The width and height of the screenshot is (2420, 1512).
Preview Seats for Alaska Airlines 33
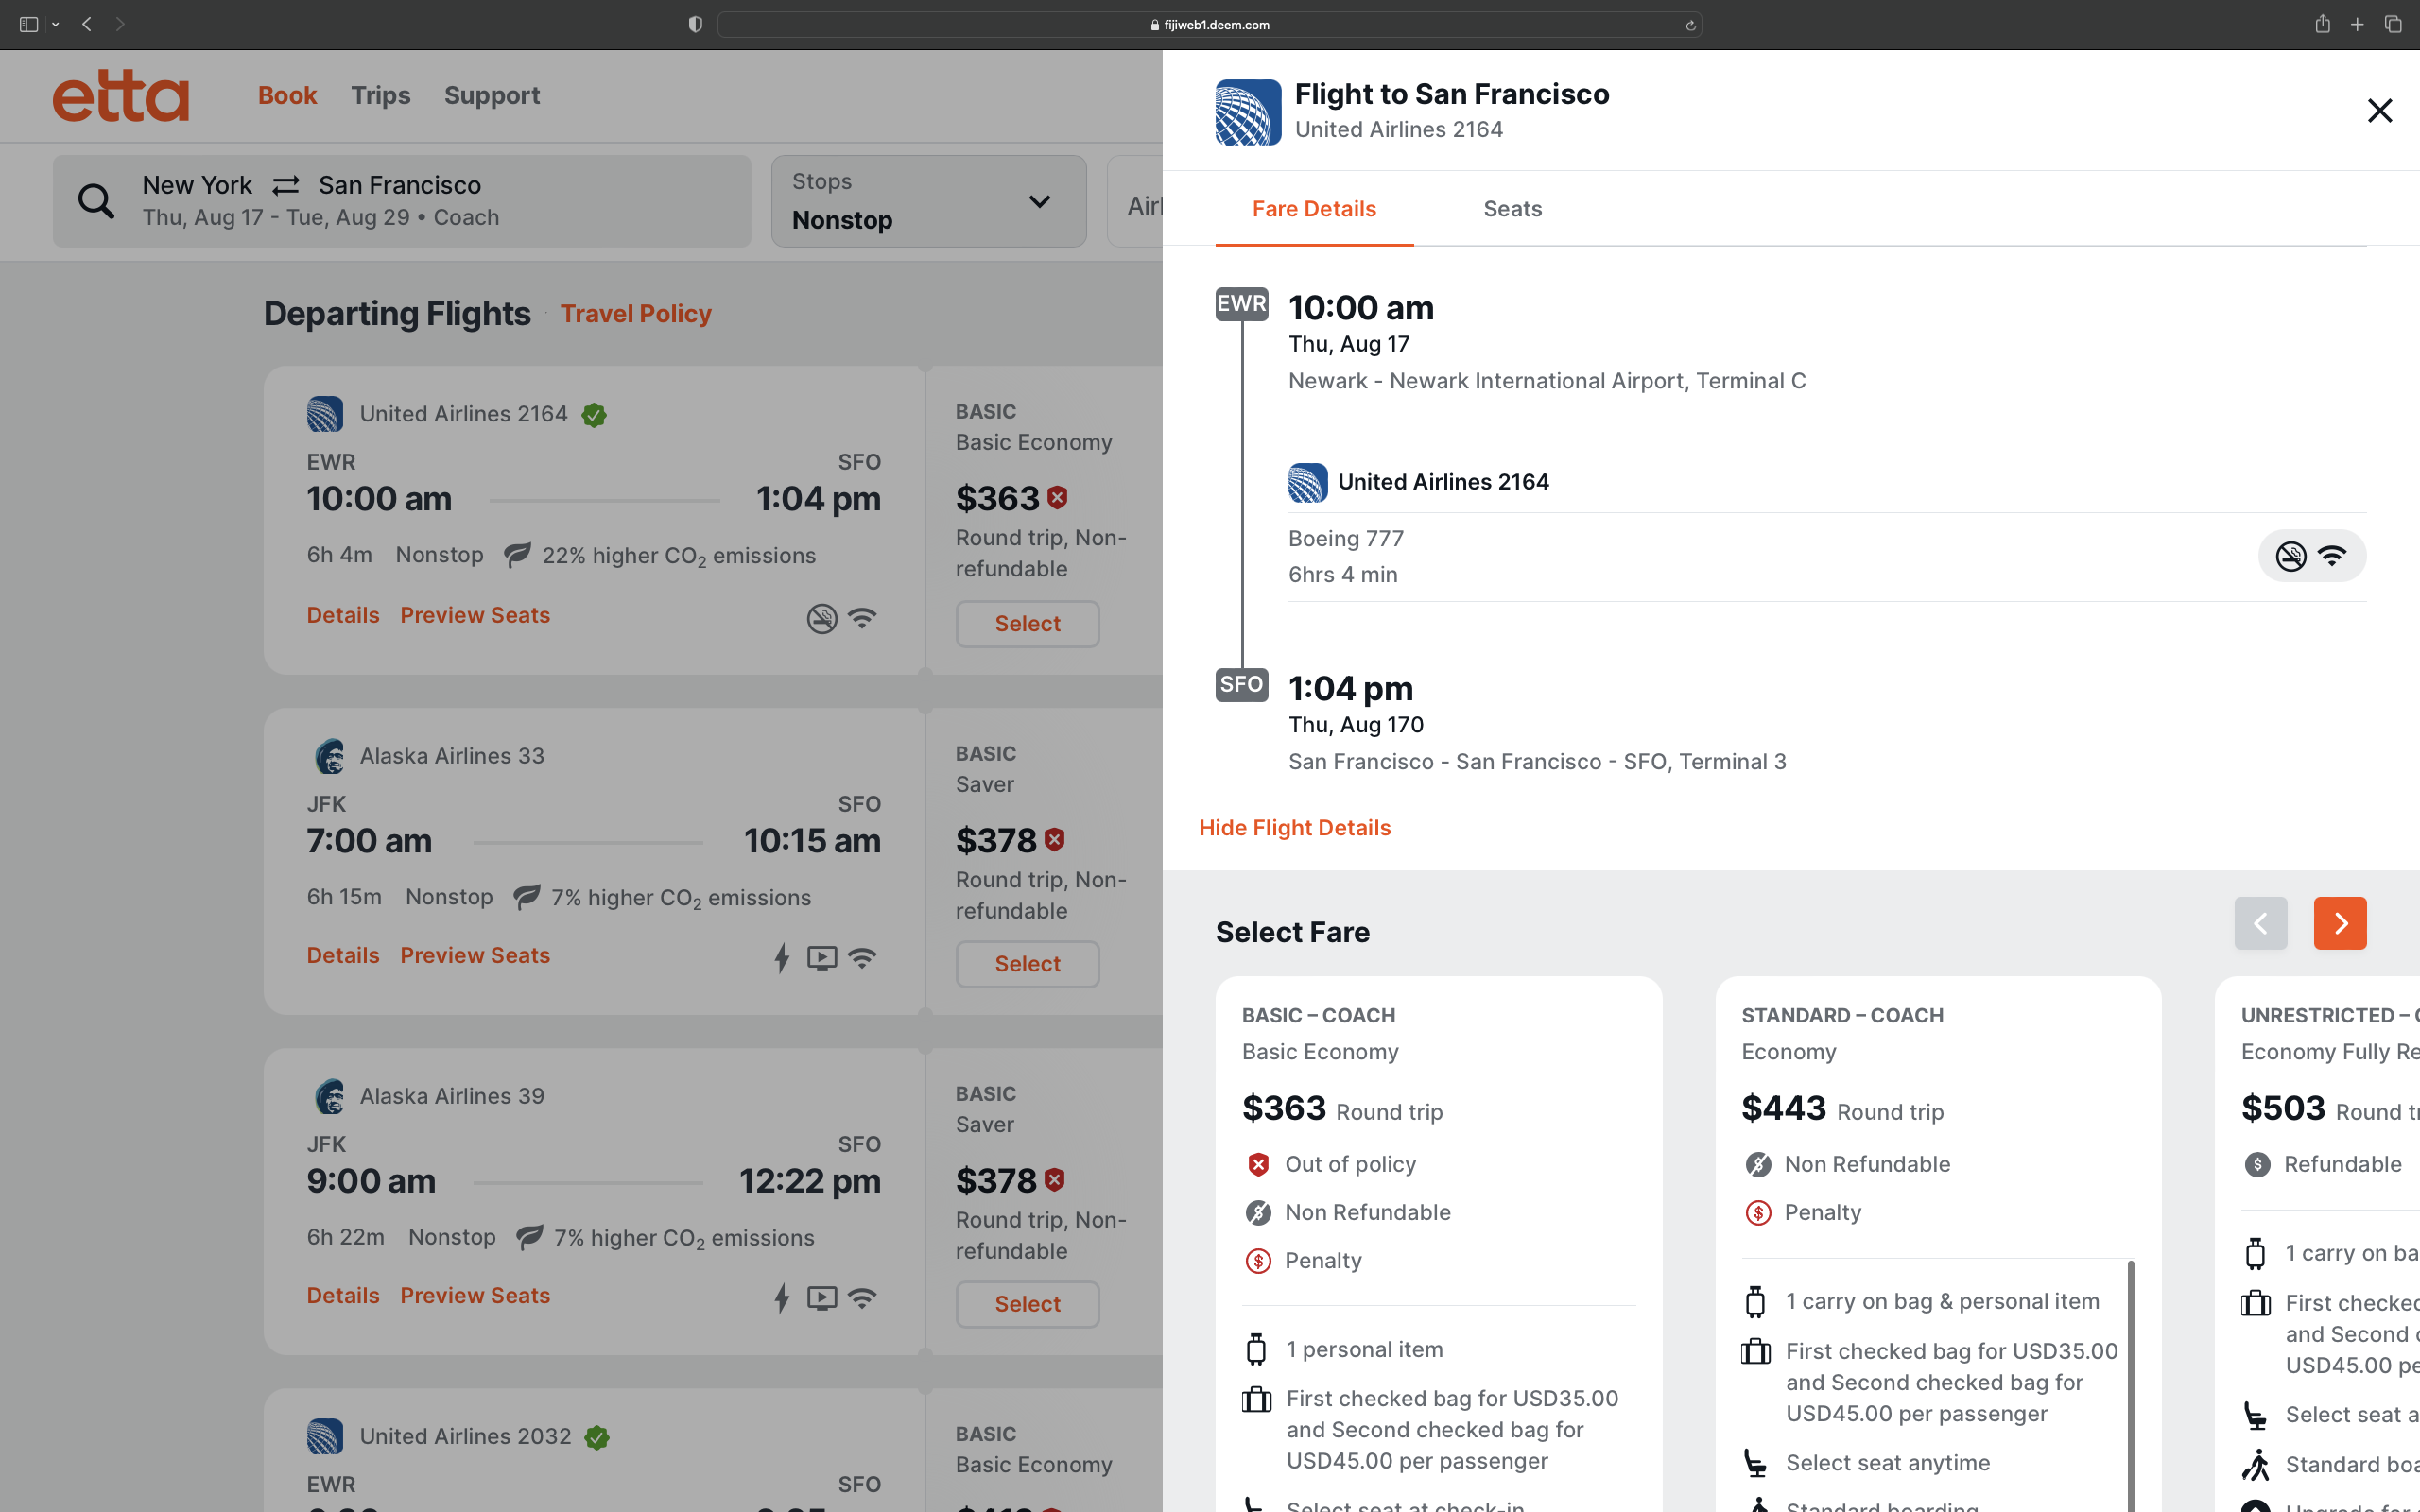point(475,955)
